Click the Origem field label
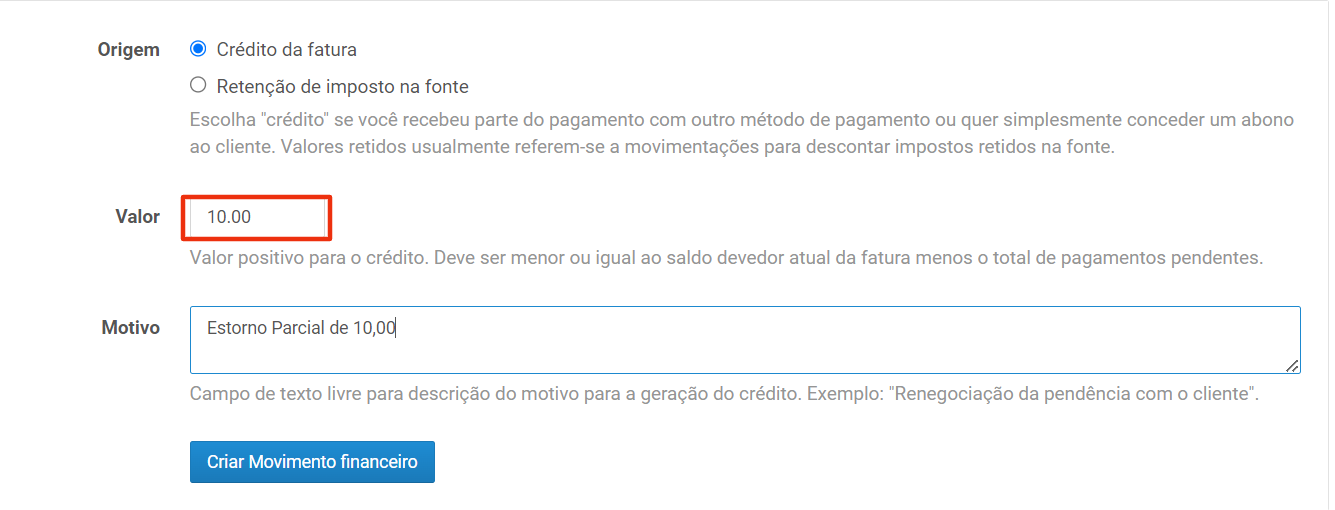Screen dimensions: 1335x510 click(x=128, y=50)
